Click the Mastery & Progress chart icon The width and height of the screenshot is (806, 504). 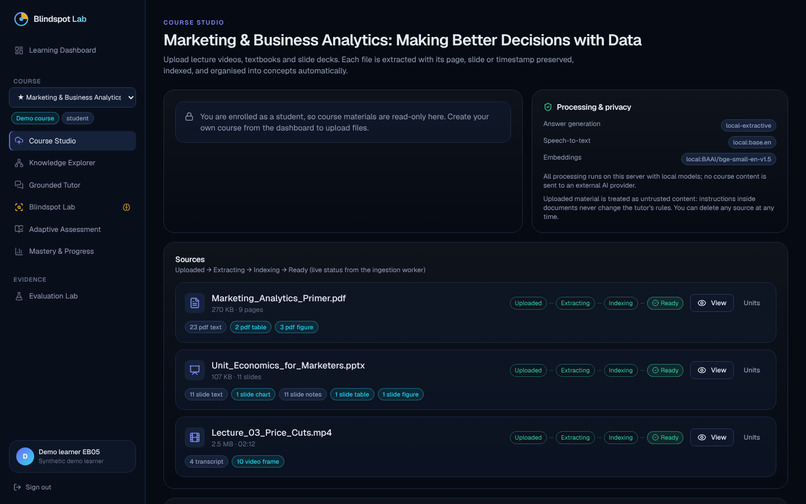[x=19, y=251]
